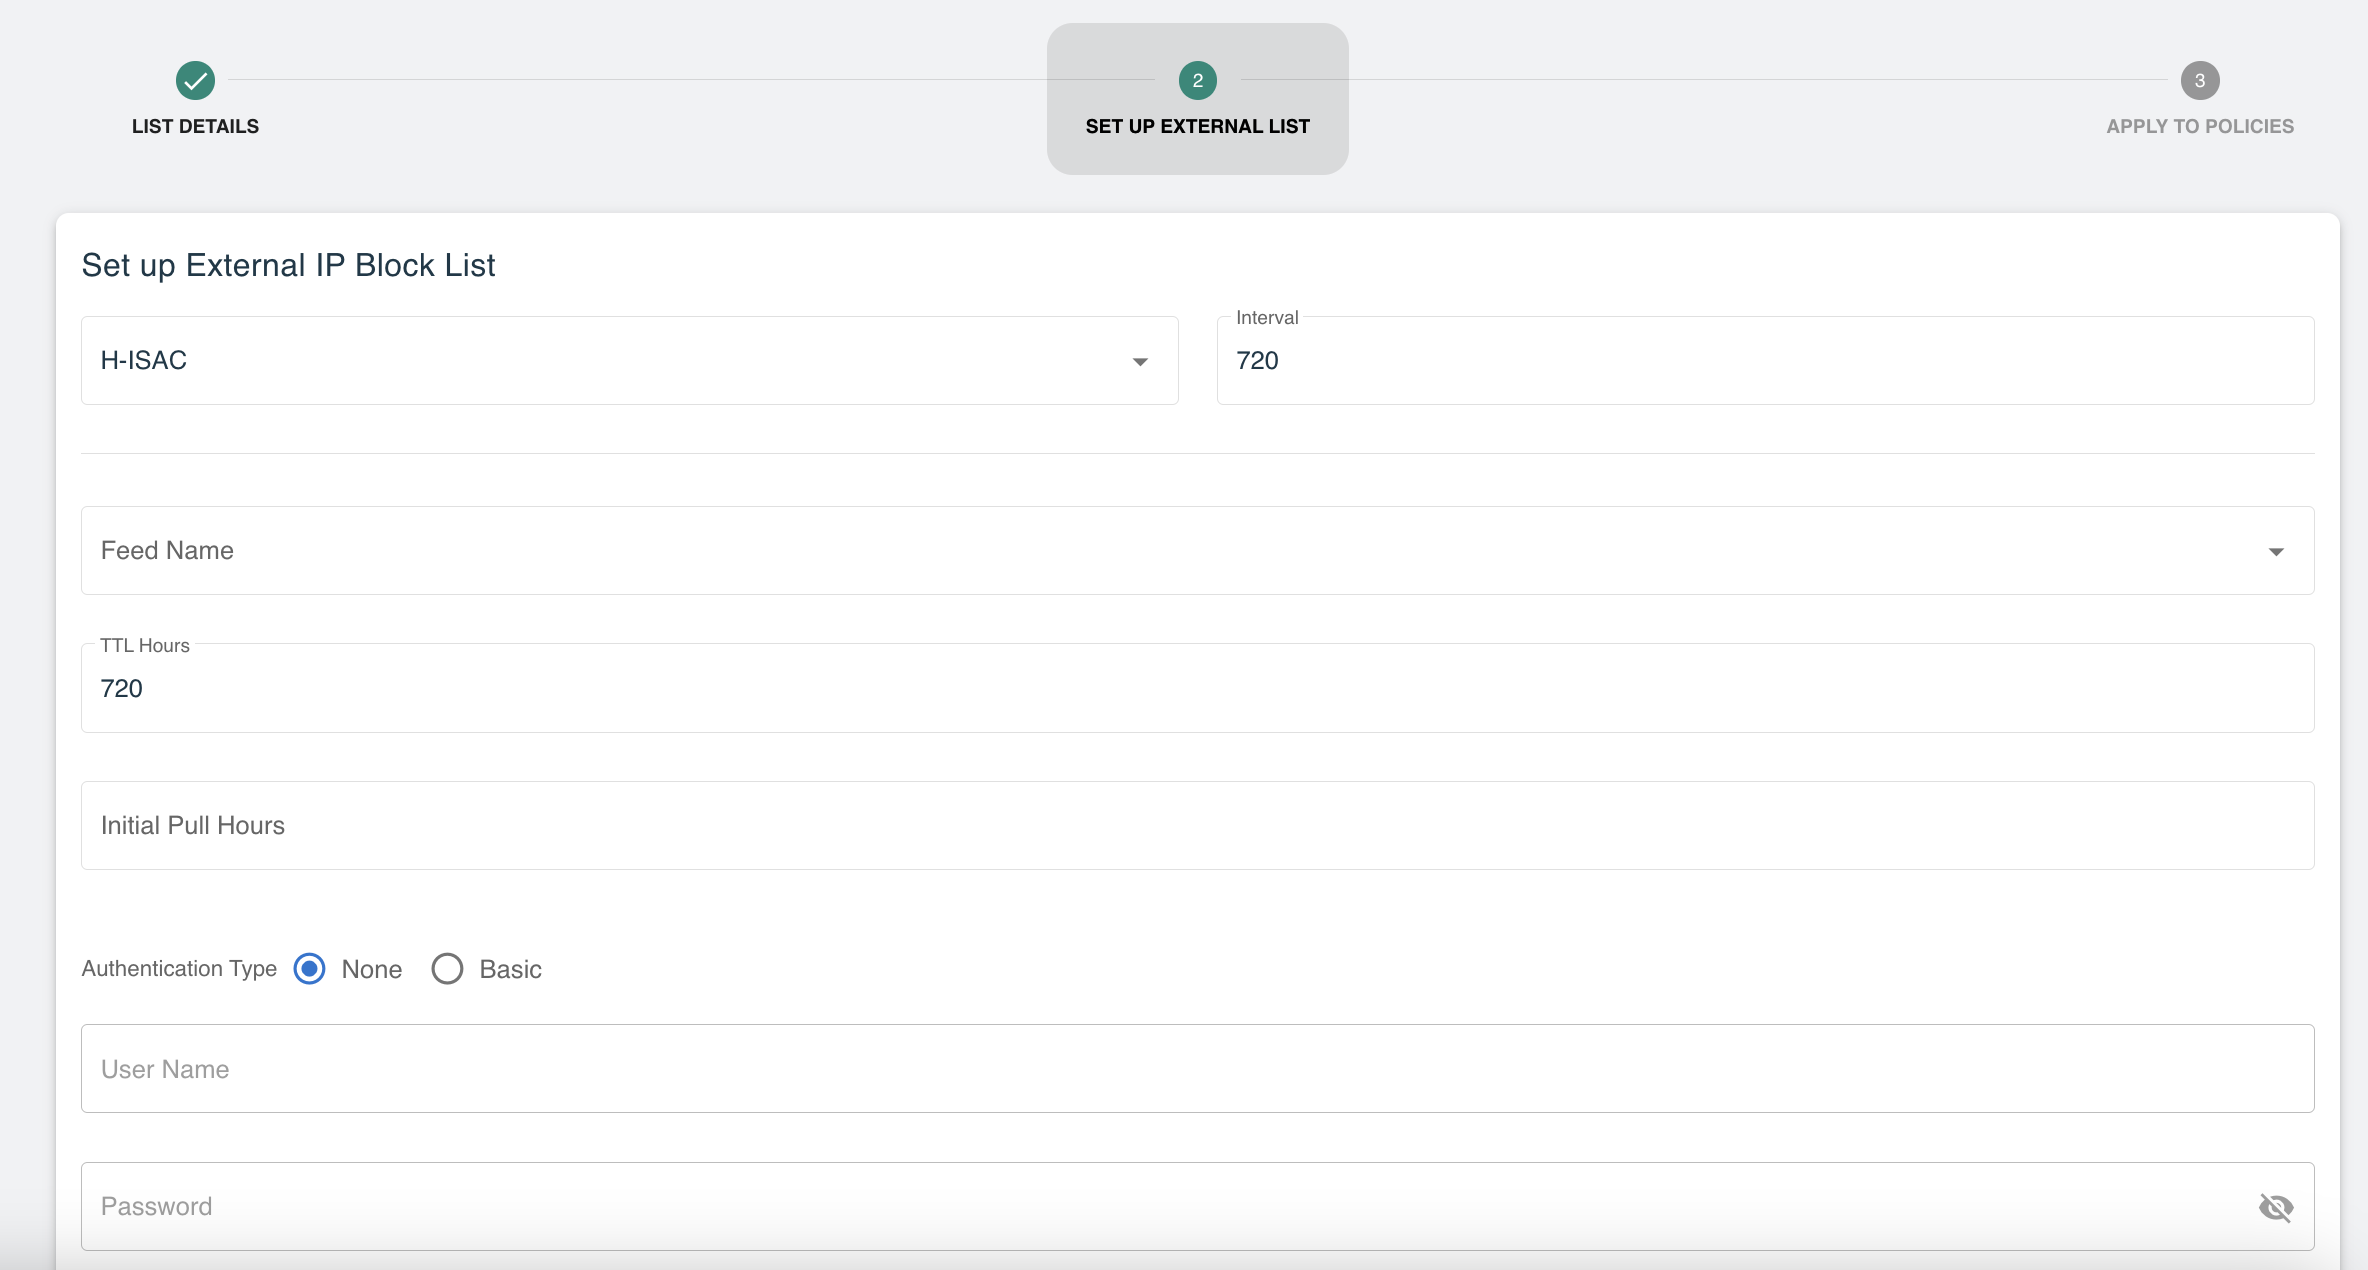
Task: Expand the Feed Name dropdown arrow
Action: point(2275,552)
